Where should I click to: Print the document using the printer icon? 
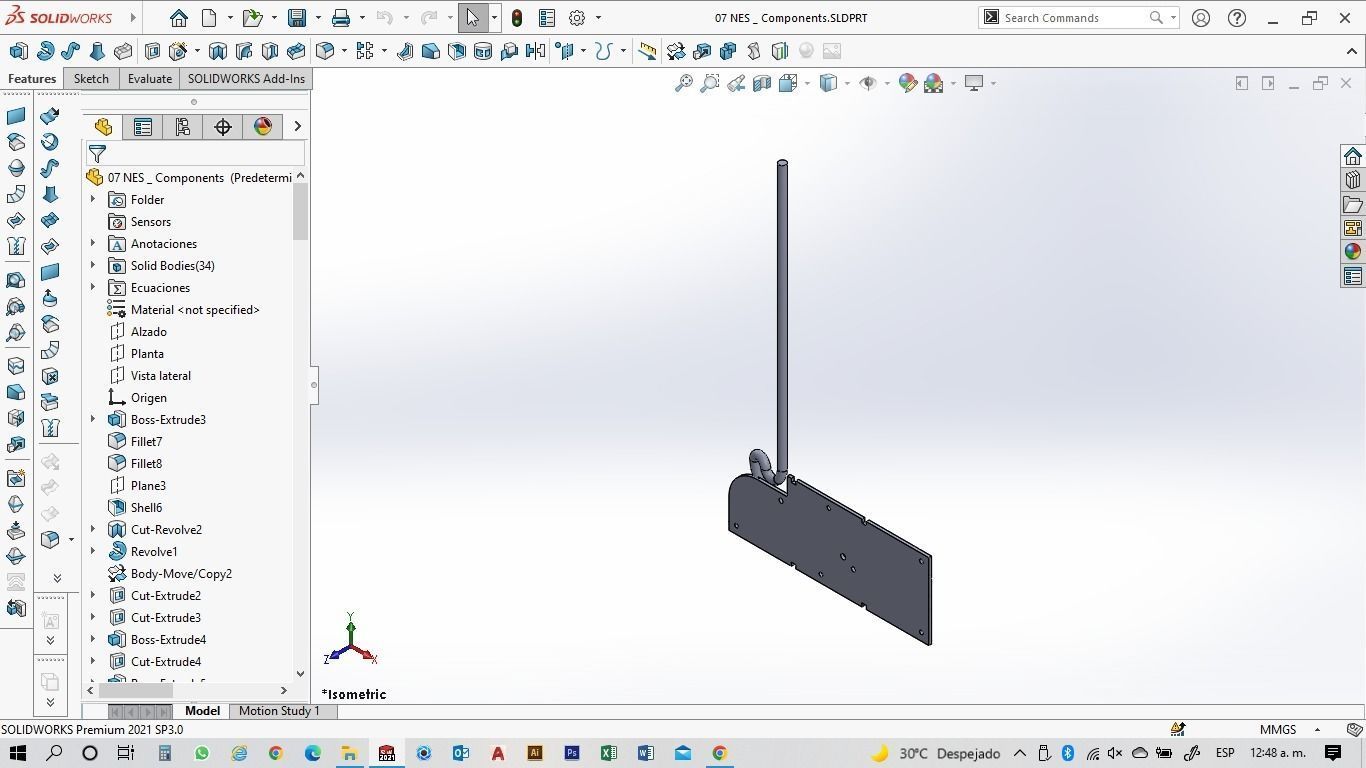(x=341, y=18)
